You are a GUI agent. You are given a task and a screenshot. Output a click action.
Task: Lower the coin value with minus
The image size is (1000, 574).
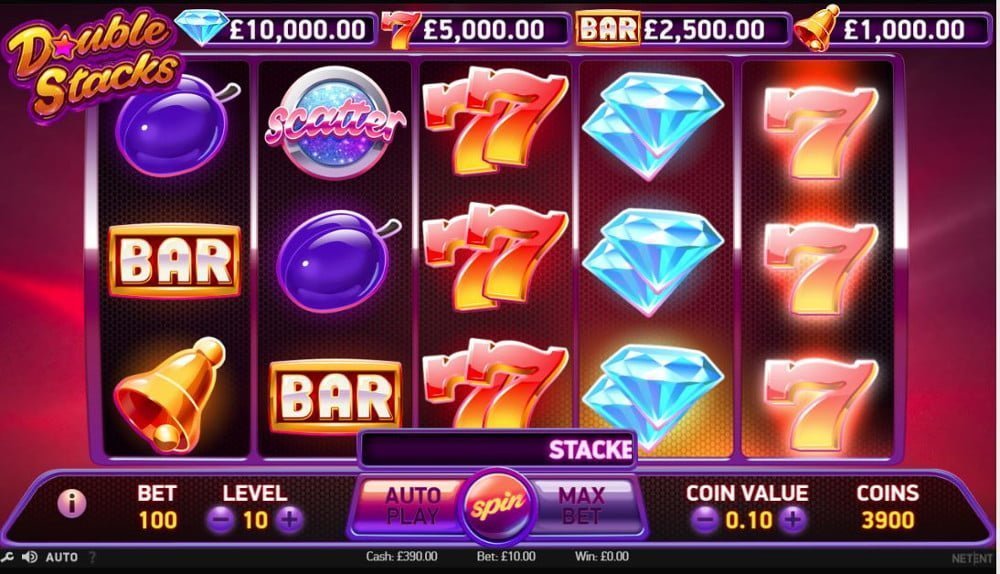point(705,520)
